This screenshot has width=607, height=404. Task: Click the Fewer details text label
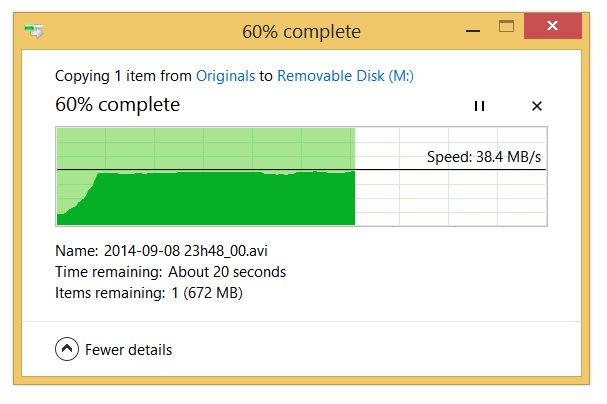tap(129, 350)
